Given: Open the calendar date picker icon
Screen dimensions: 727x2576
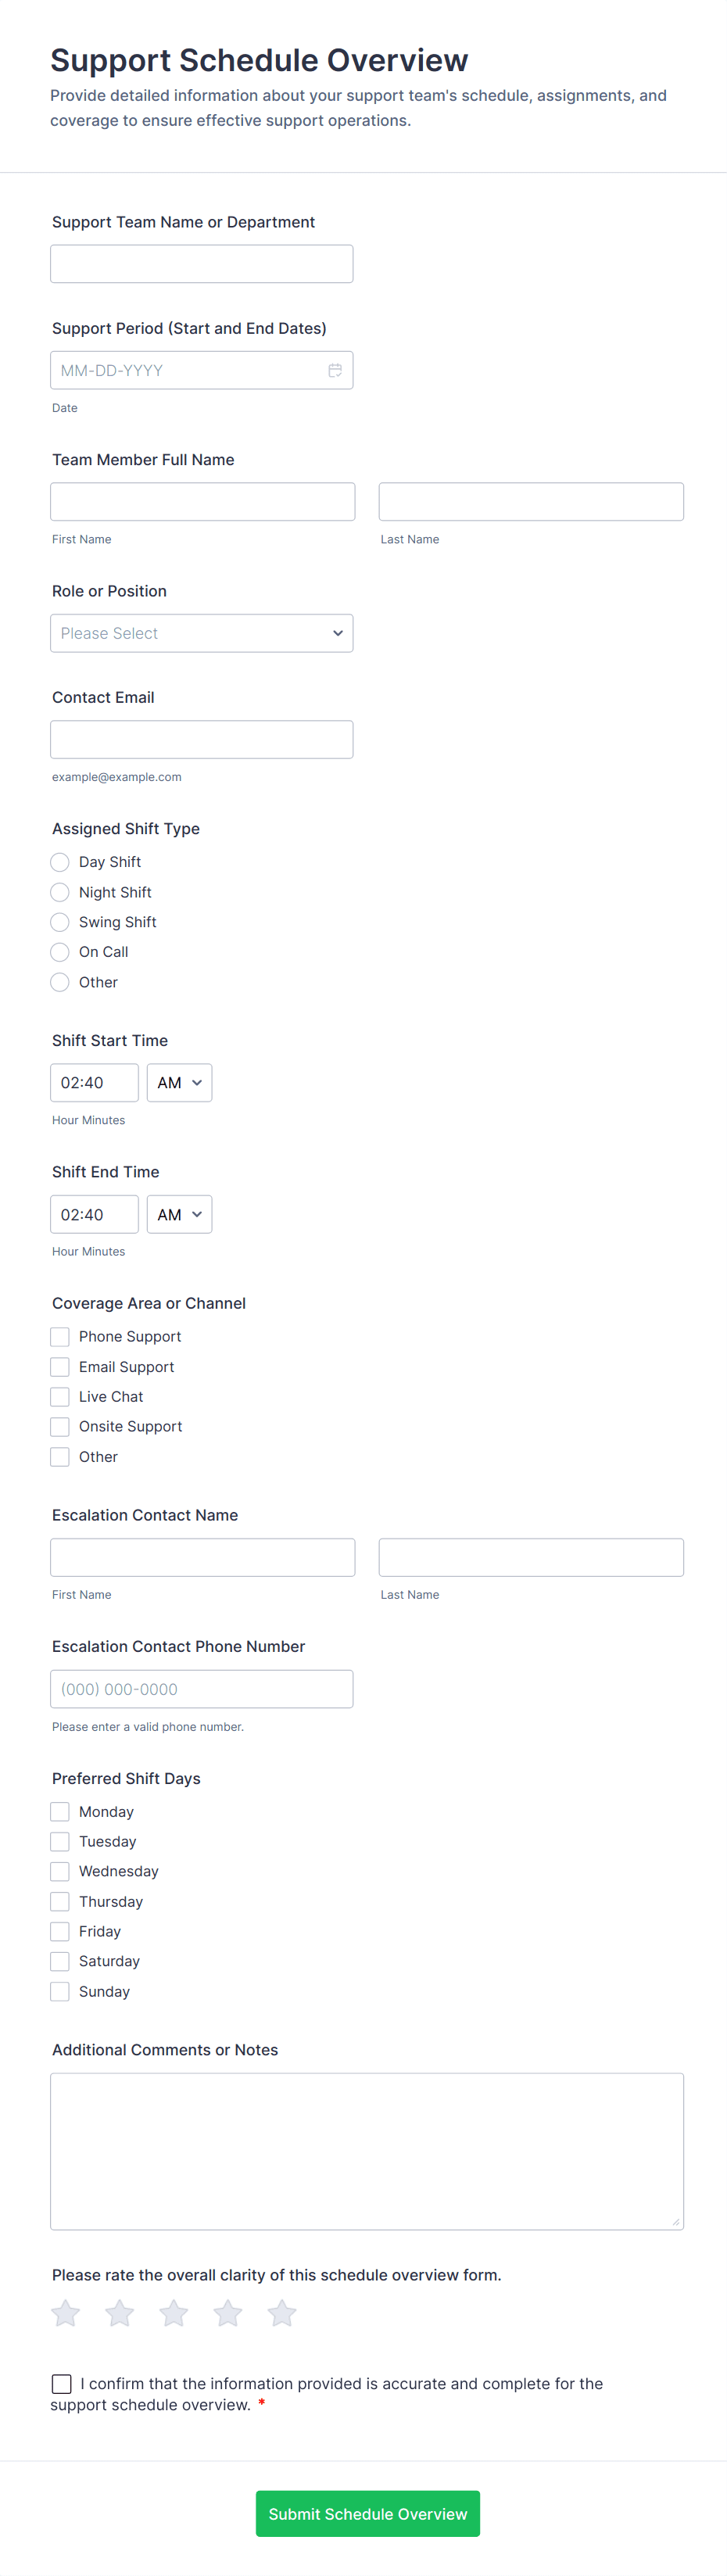Looking at the screenshot, I should click(335, 370).
